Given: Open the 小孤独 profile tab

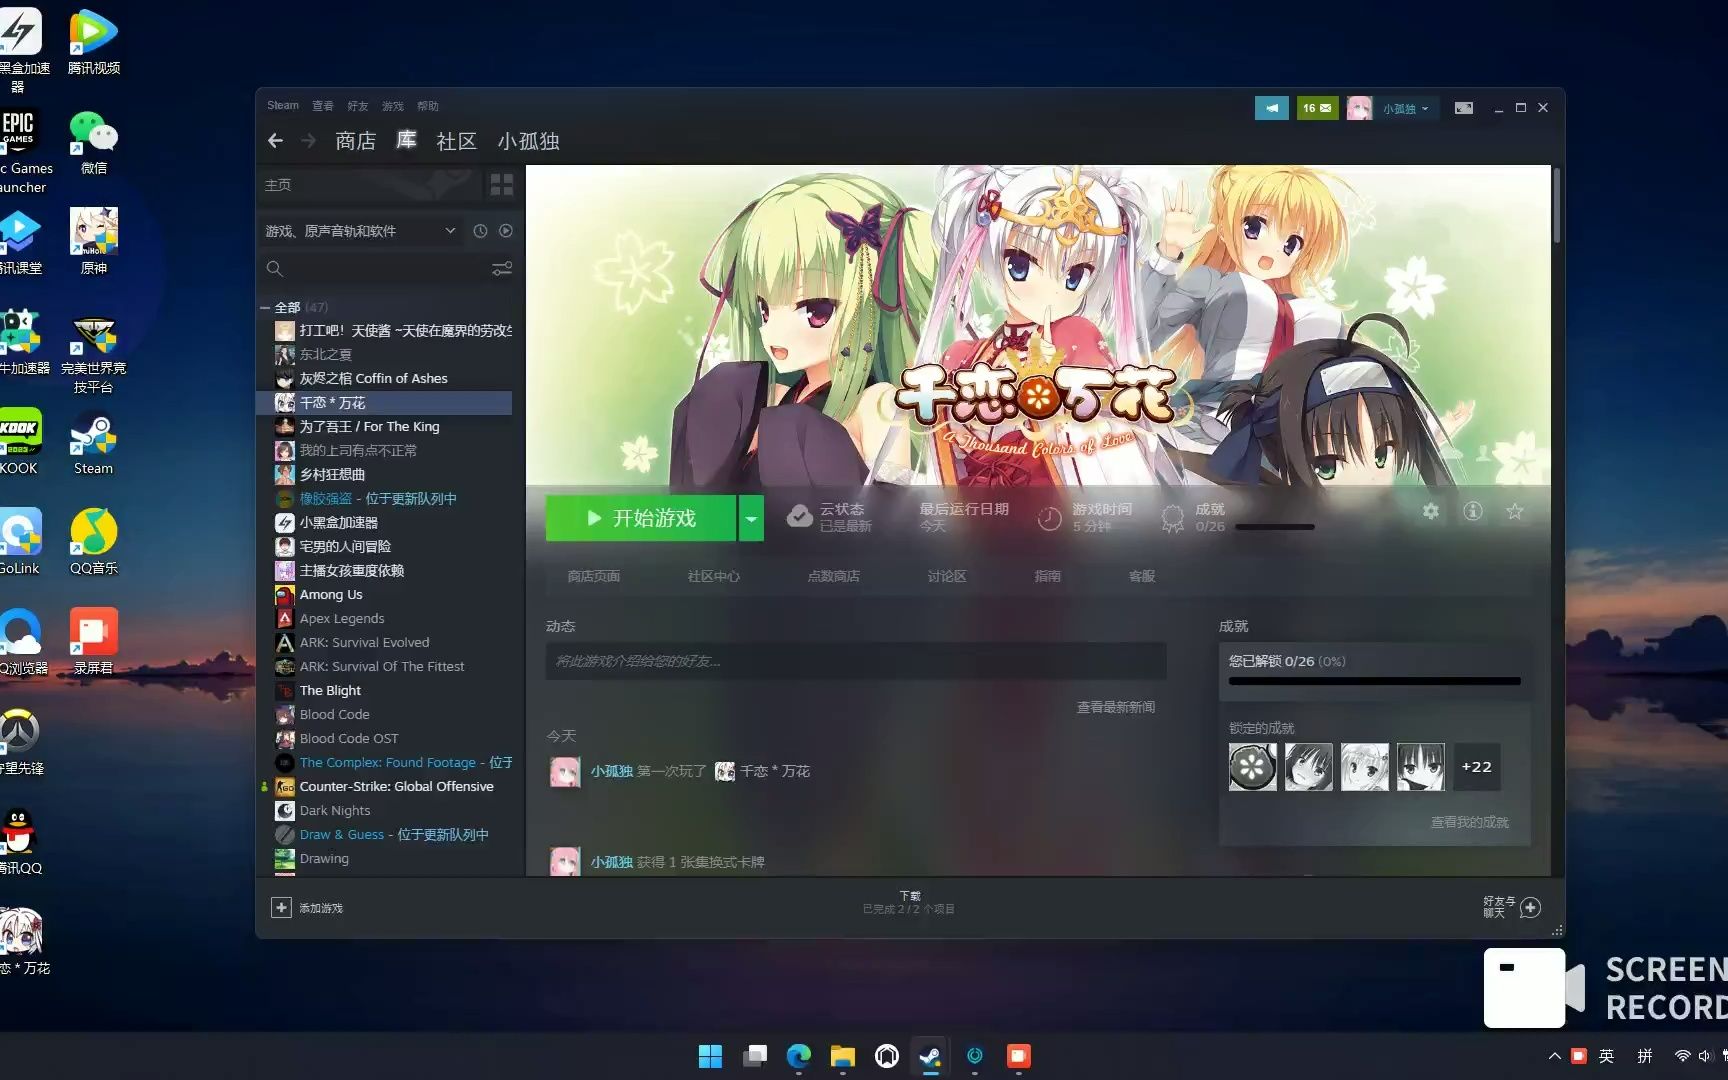Looking at the screenshot, I should (528, 141).
